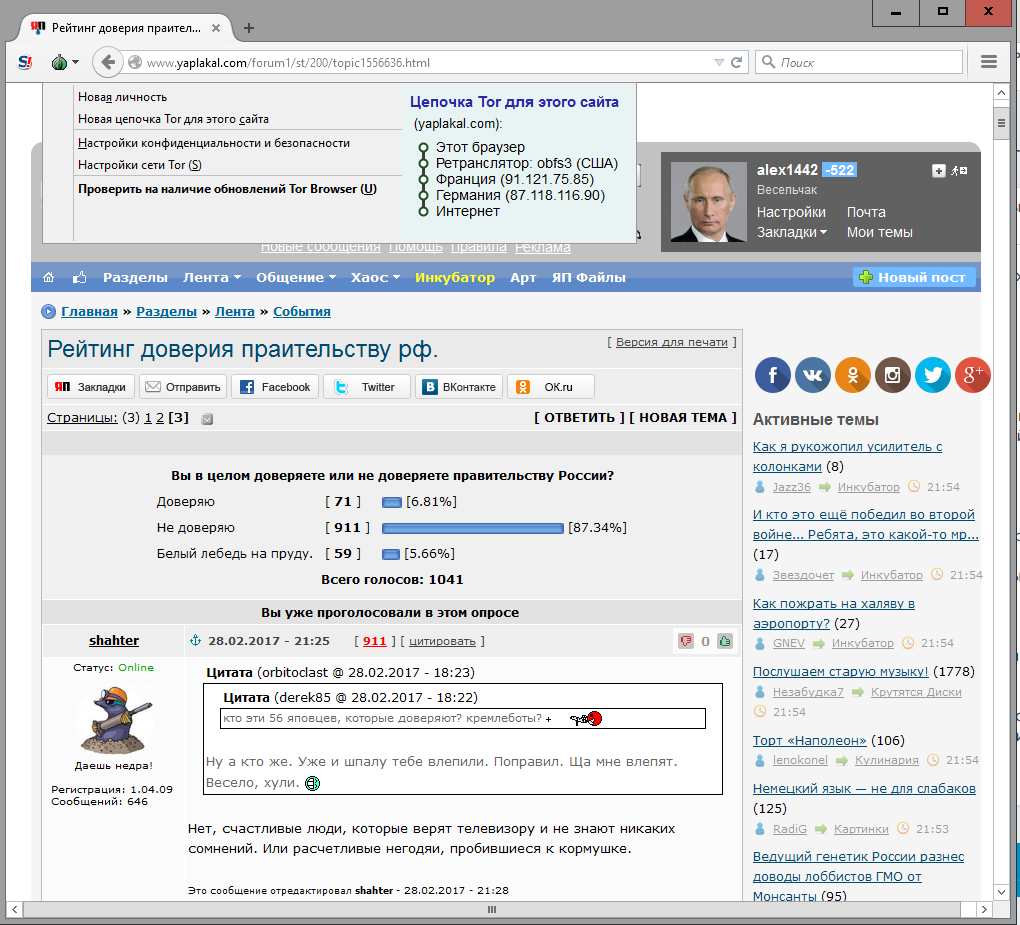Open the VK round social icon

(x=812, y=375)
